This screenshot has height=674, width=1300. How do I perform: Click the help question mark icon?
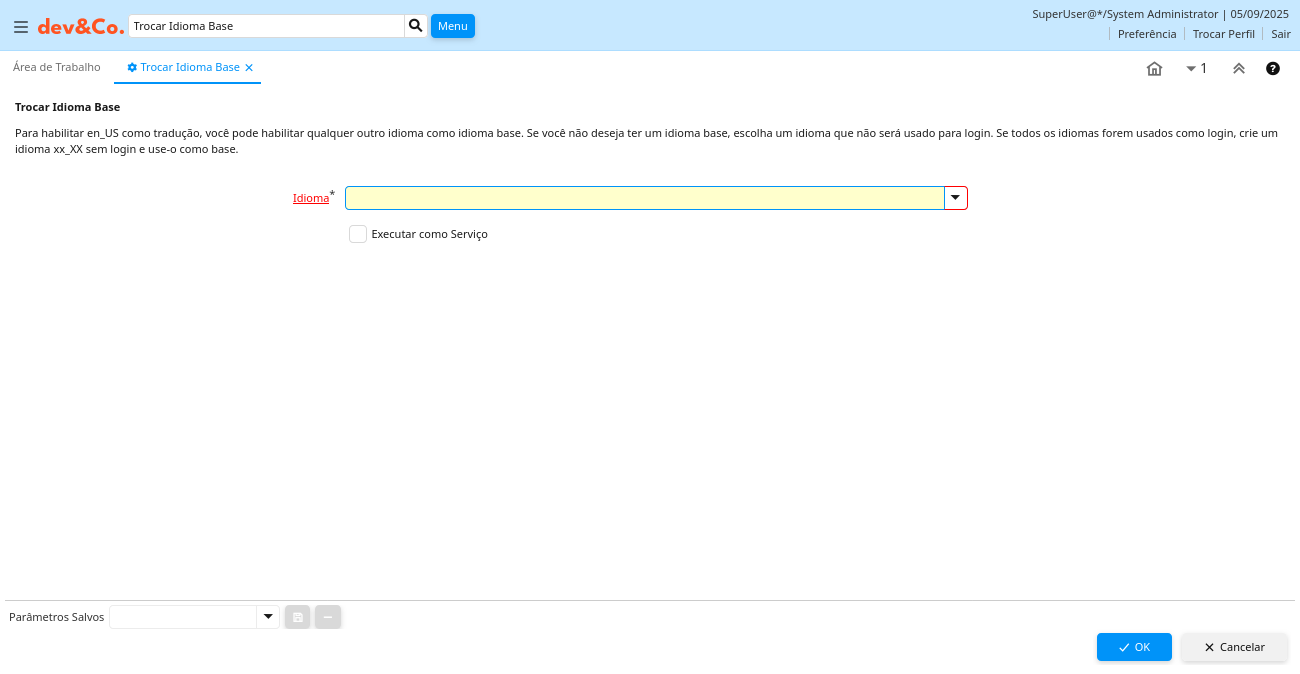pyautogui.click(x=1273, y=69)
